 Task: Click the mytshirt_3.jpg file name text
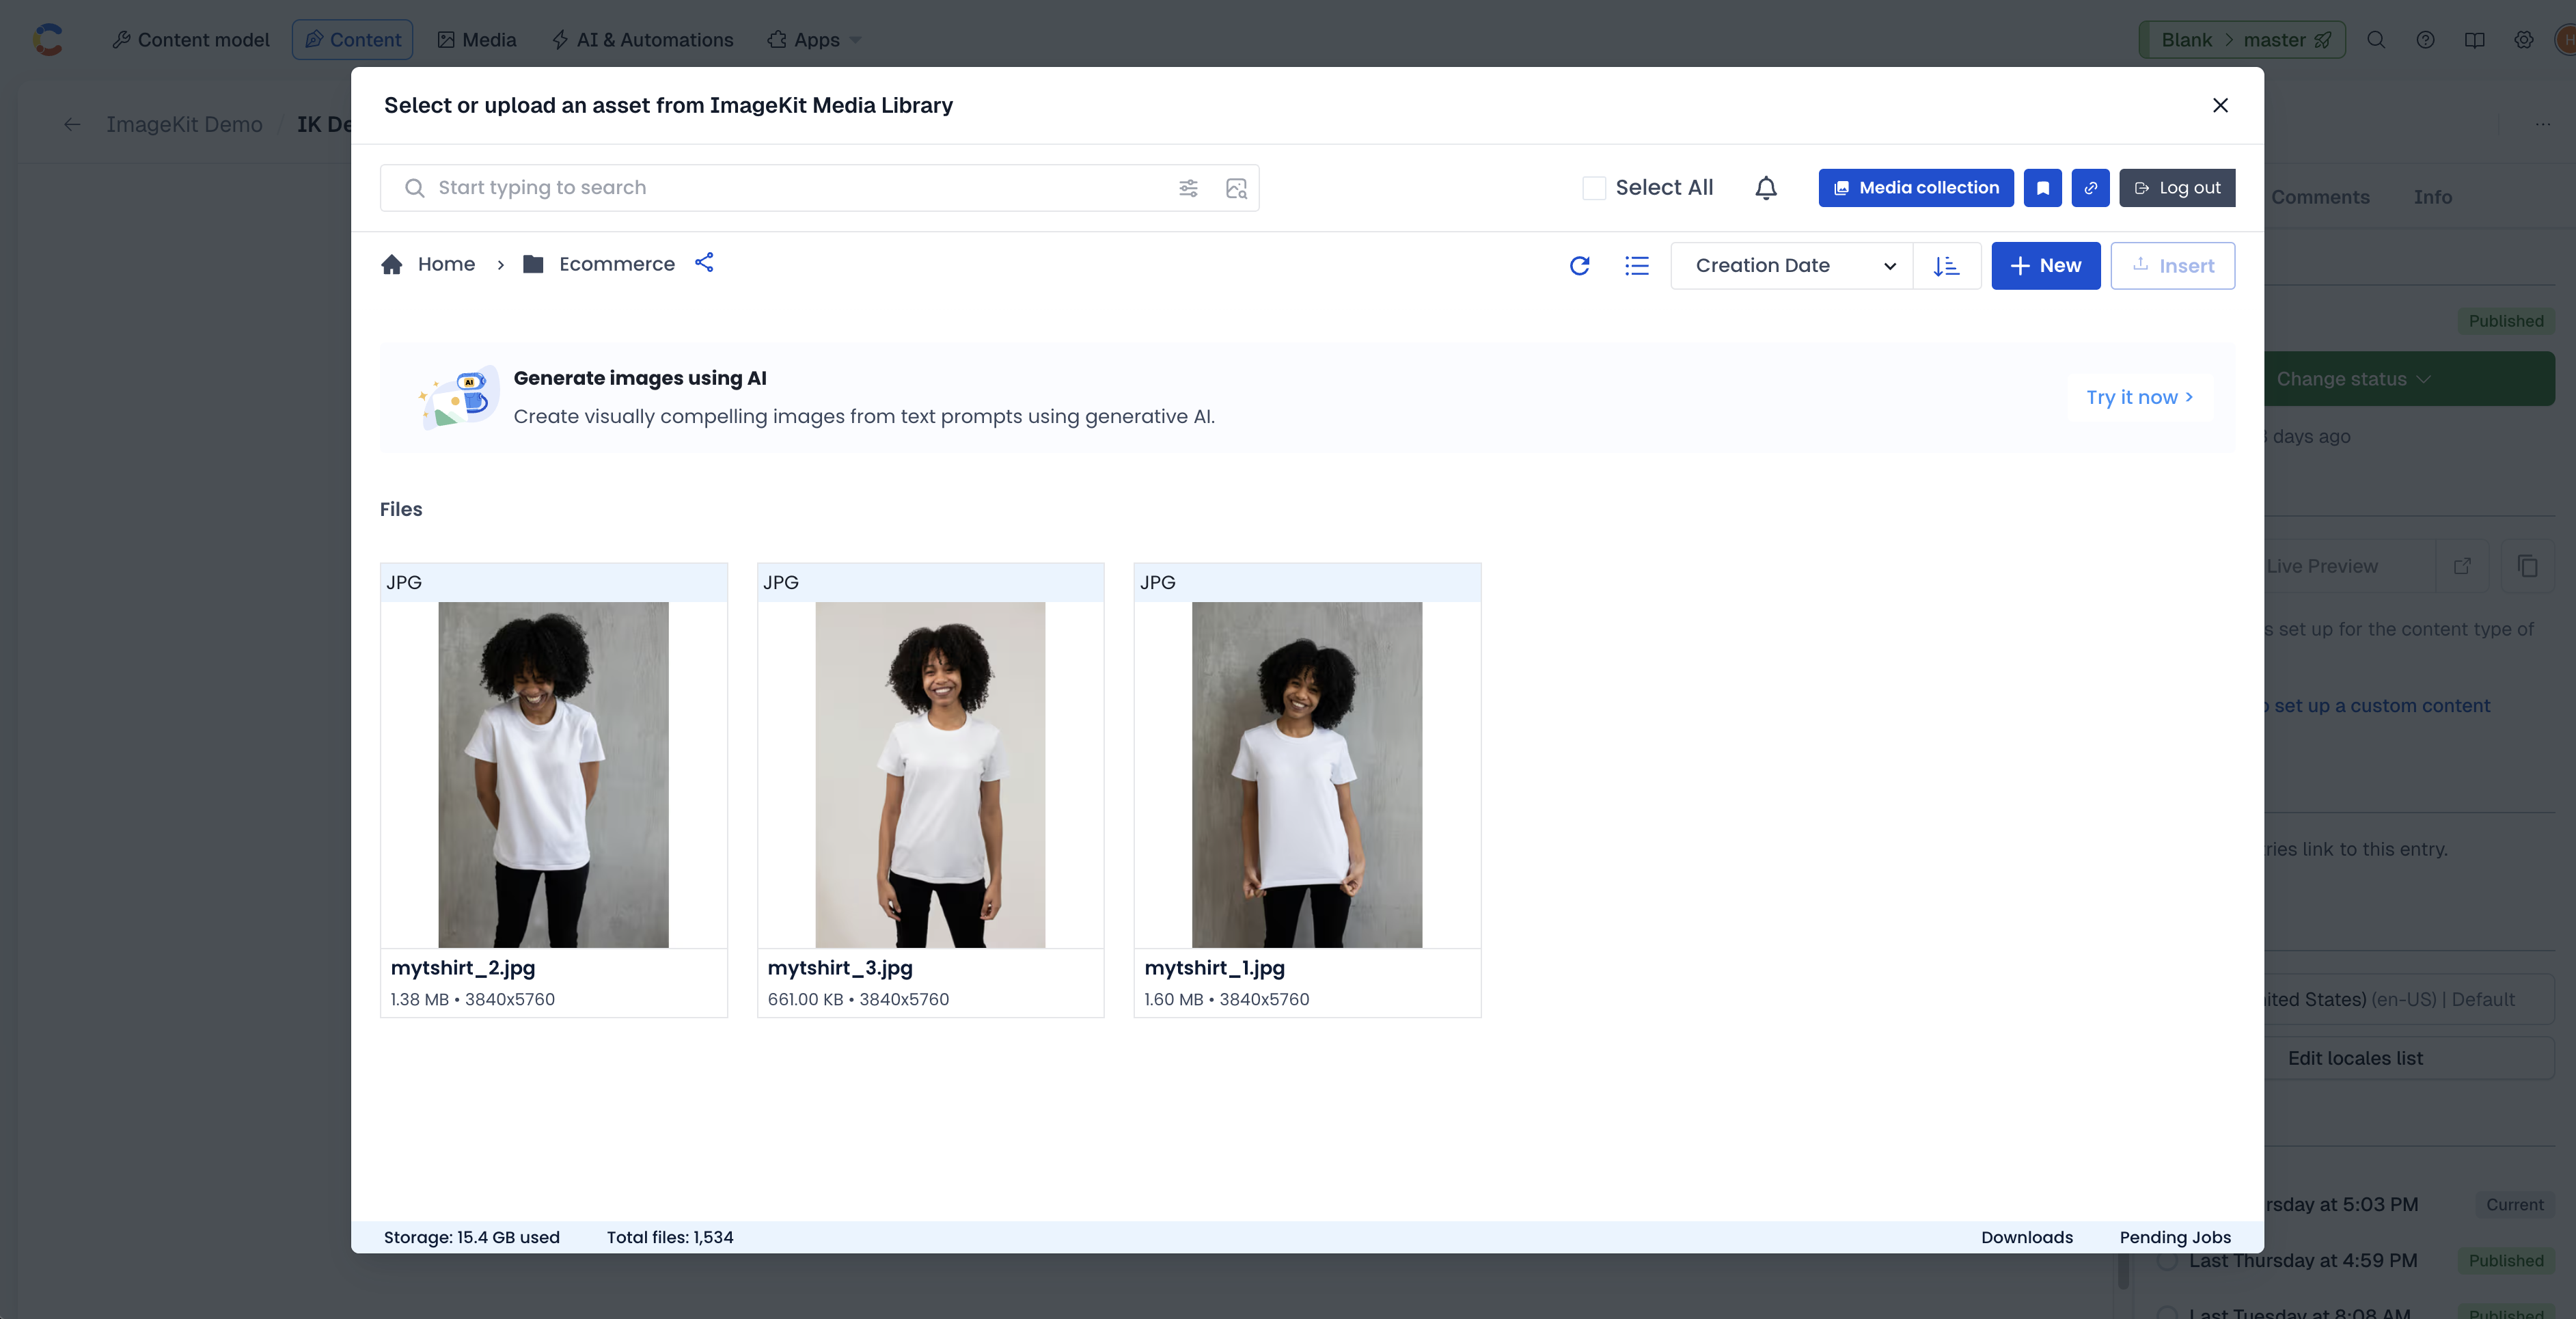click(840, 968)
